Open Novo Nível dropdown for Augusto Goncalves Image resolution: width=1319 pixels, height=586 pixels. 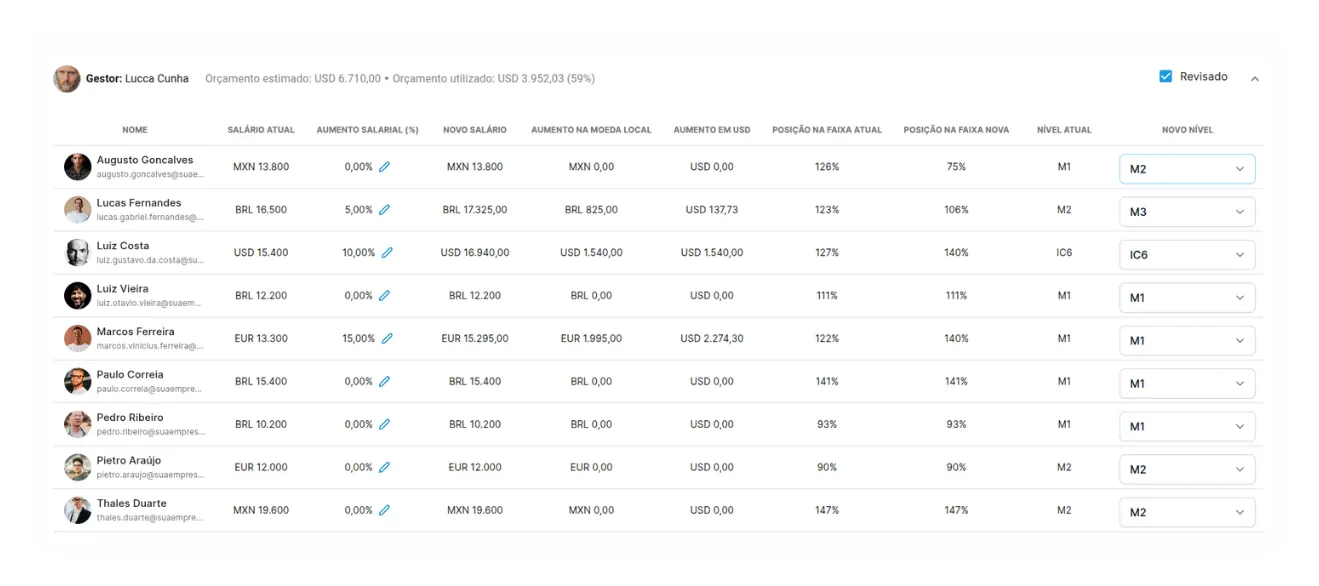[x=1187, y=169]
